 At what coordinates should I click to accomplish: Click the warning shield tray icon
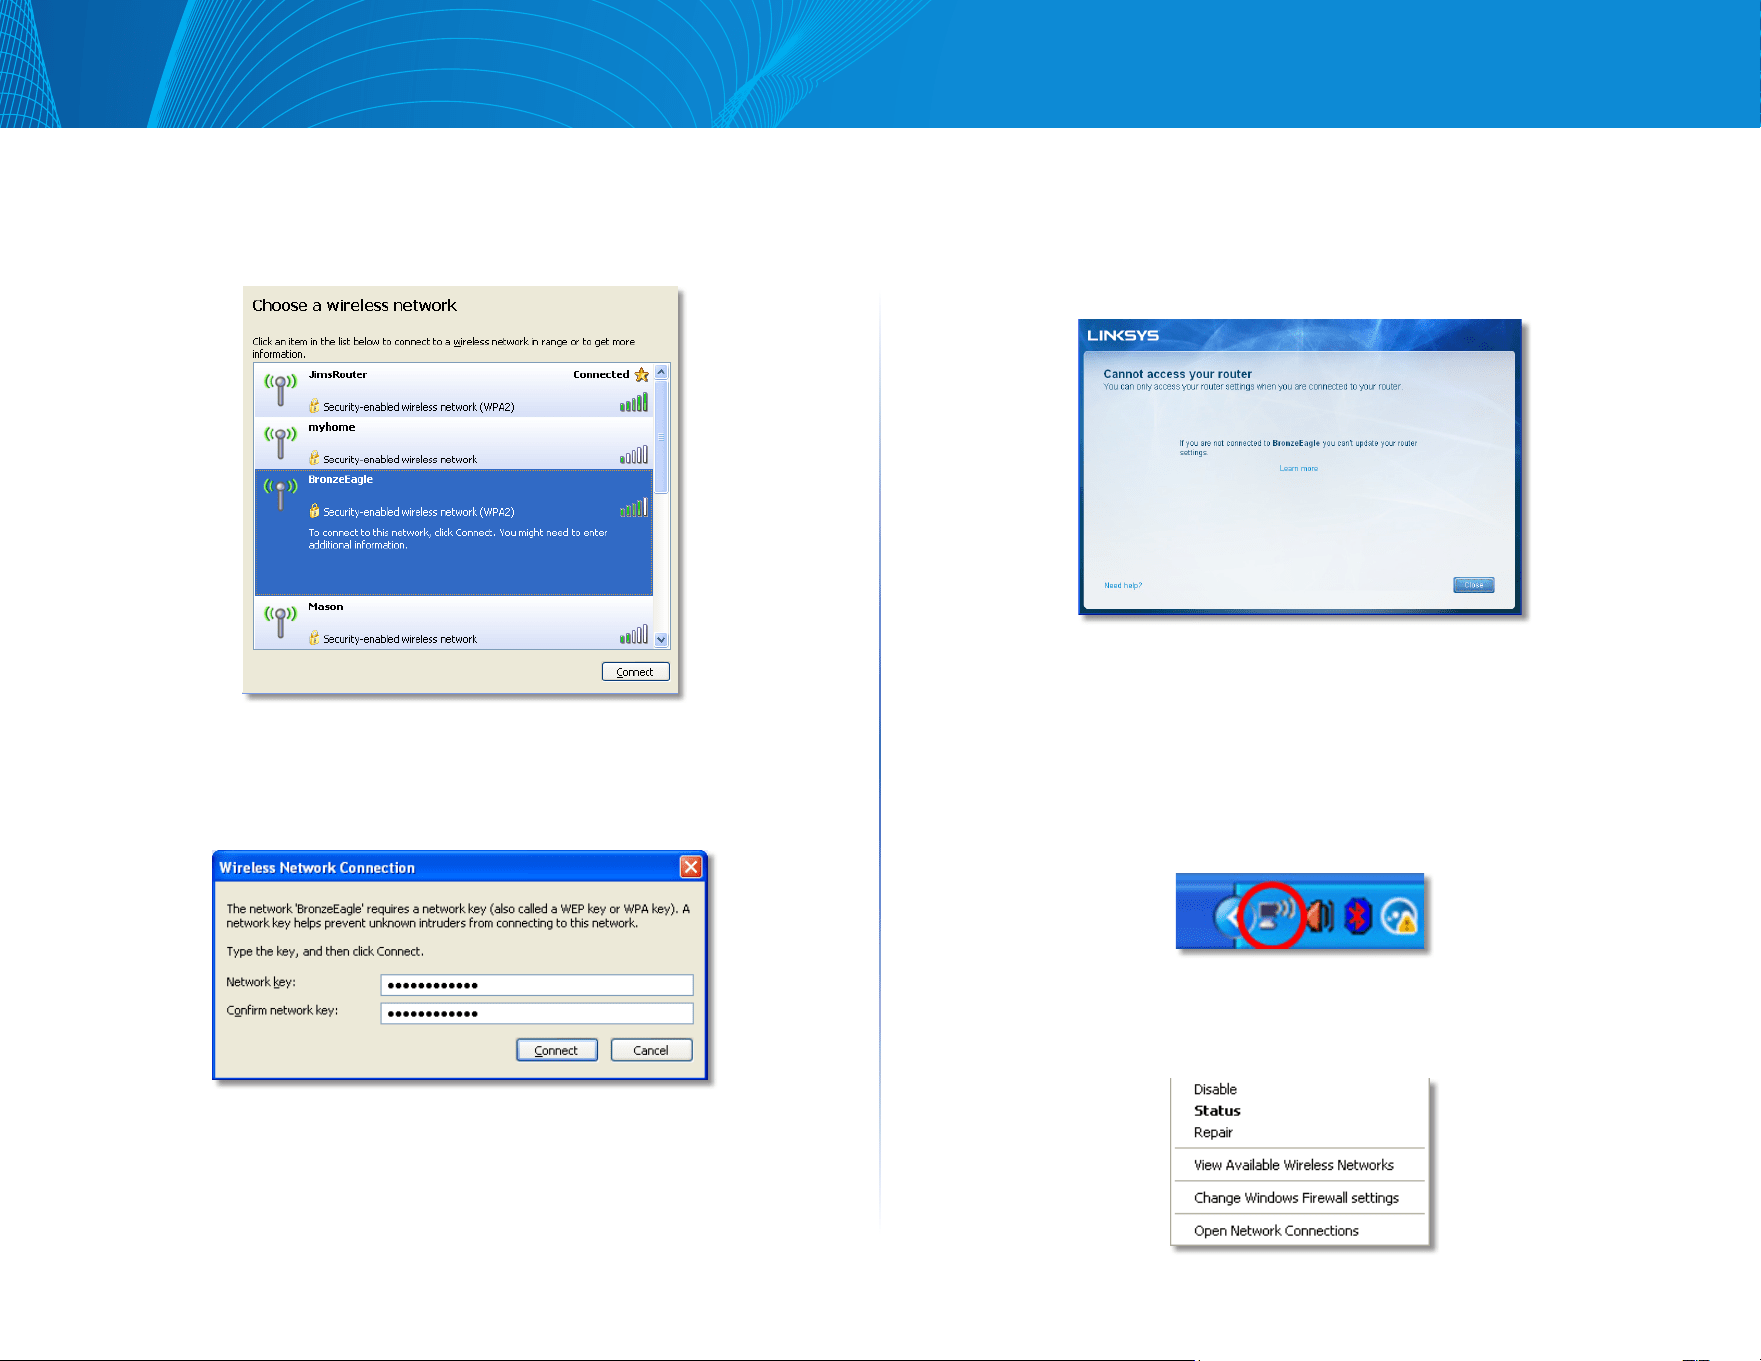pos(1399,916)
